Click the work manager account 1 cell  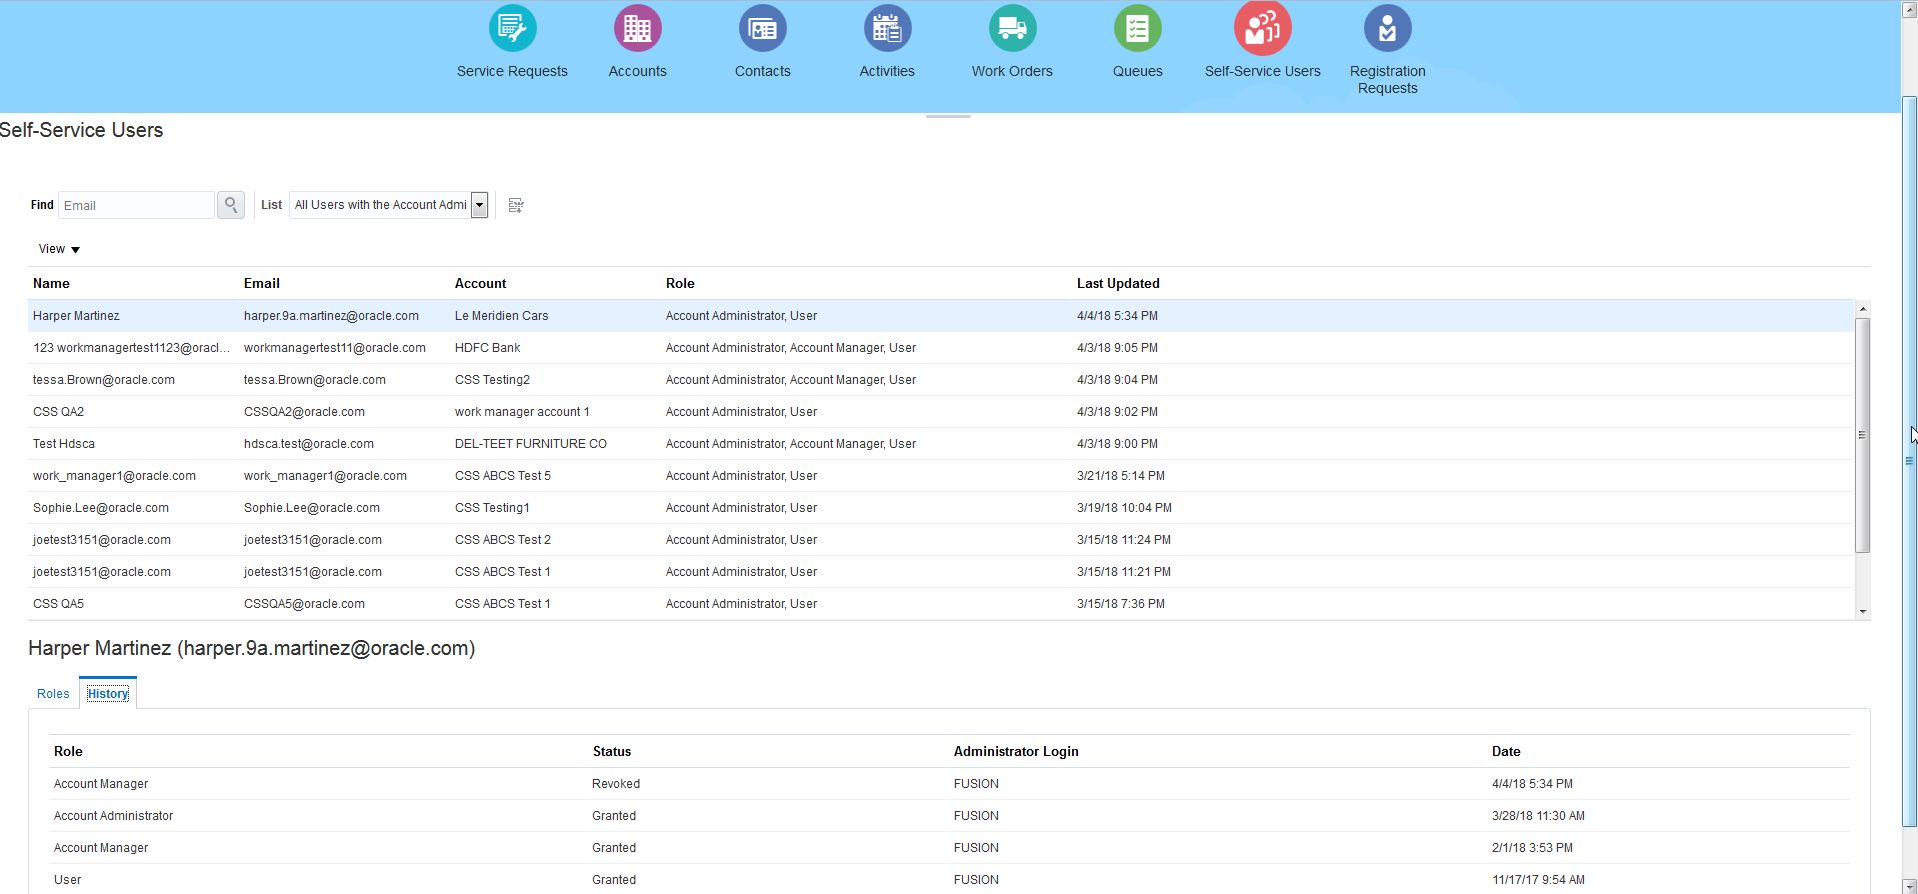point(522,412)
